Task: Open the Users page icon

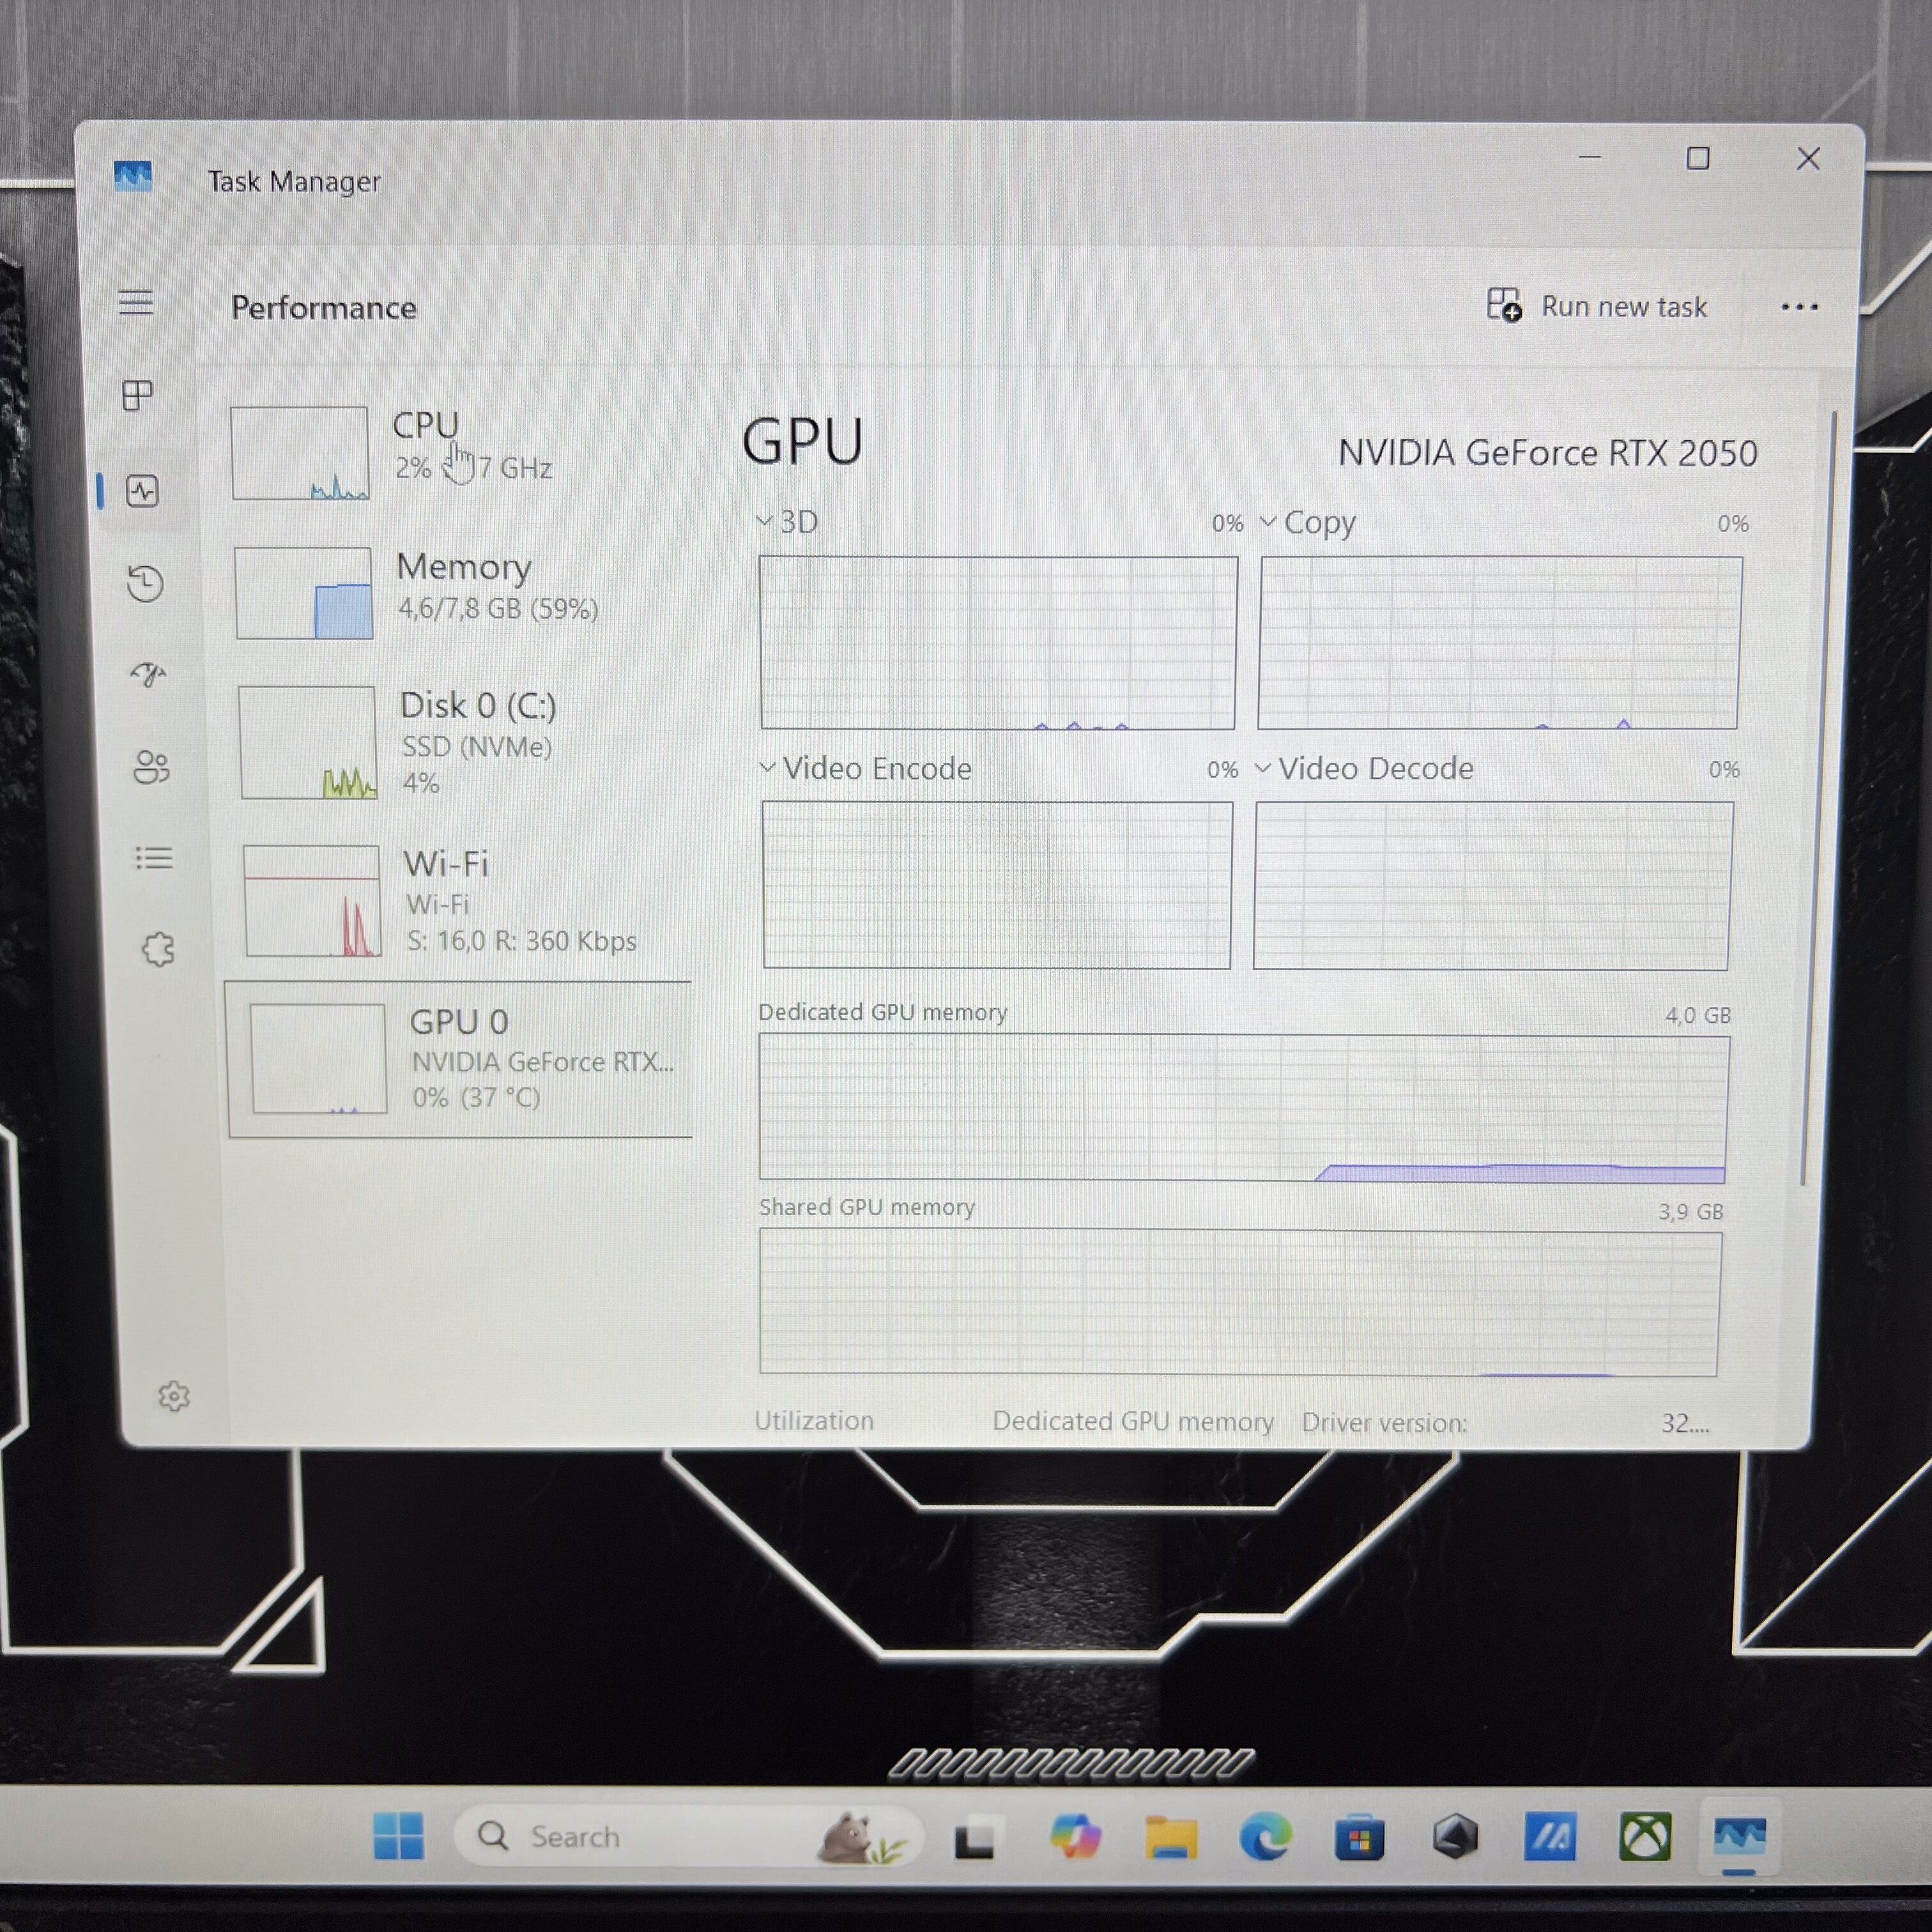Action: [151, 767]
